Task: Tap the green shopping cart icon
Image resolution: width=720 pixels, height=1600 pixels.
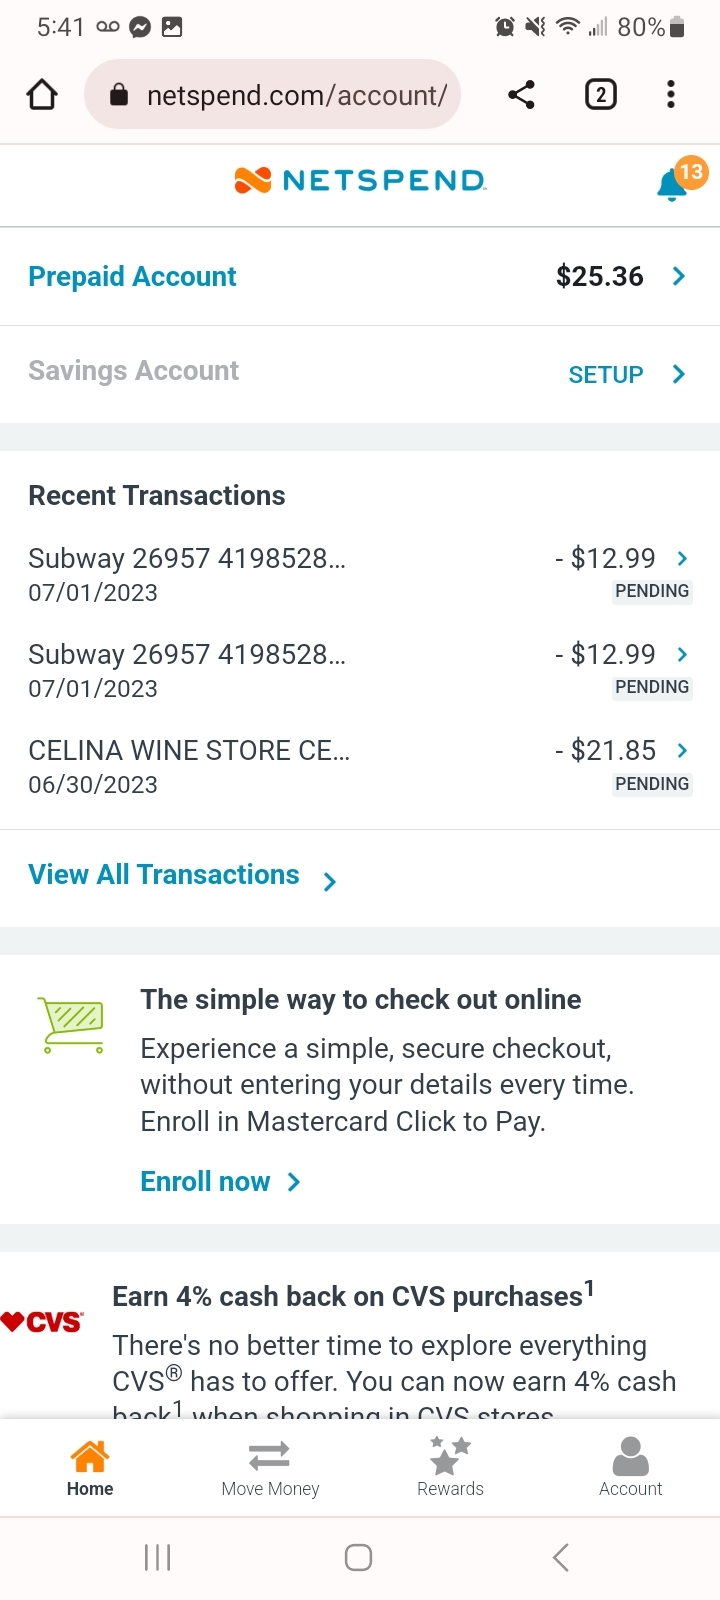Action: coord(71,1025)
